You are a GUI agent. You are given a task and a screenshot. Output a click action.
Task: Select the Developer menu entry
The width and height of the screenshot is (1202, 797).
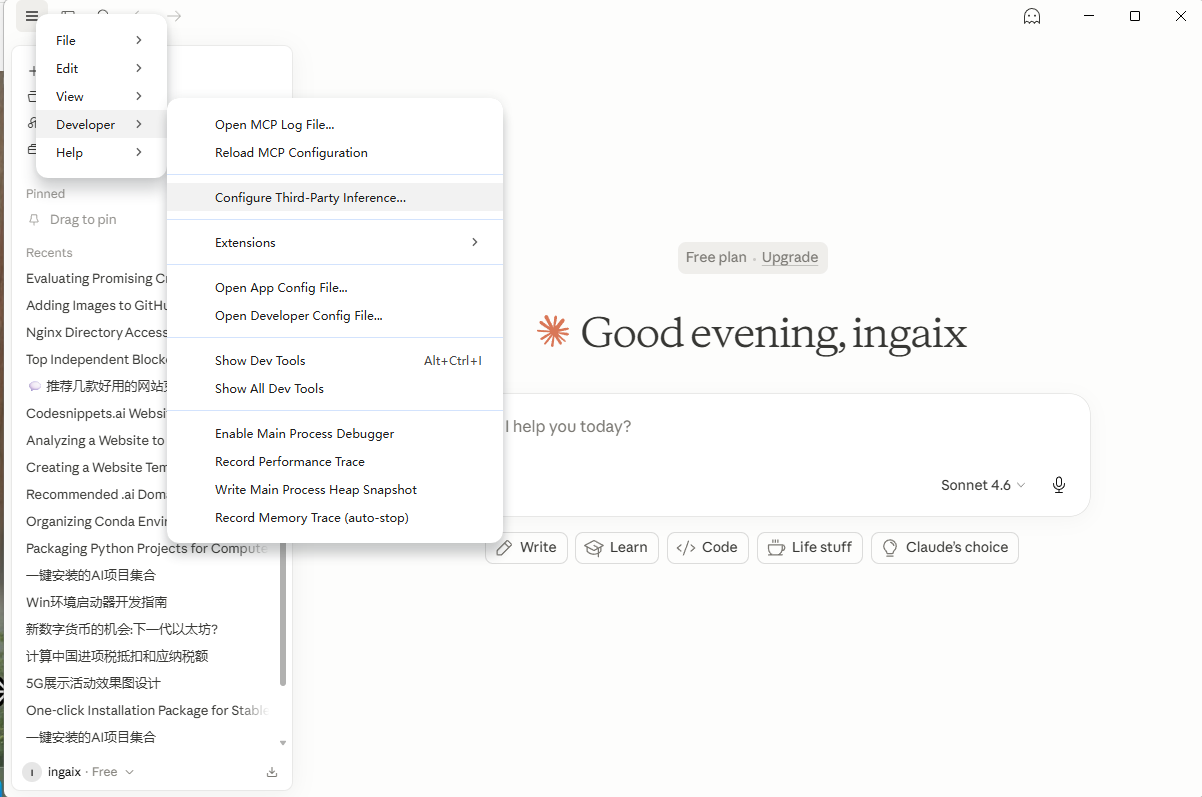pos(101,124)
